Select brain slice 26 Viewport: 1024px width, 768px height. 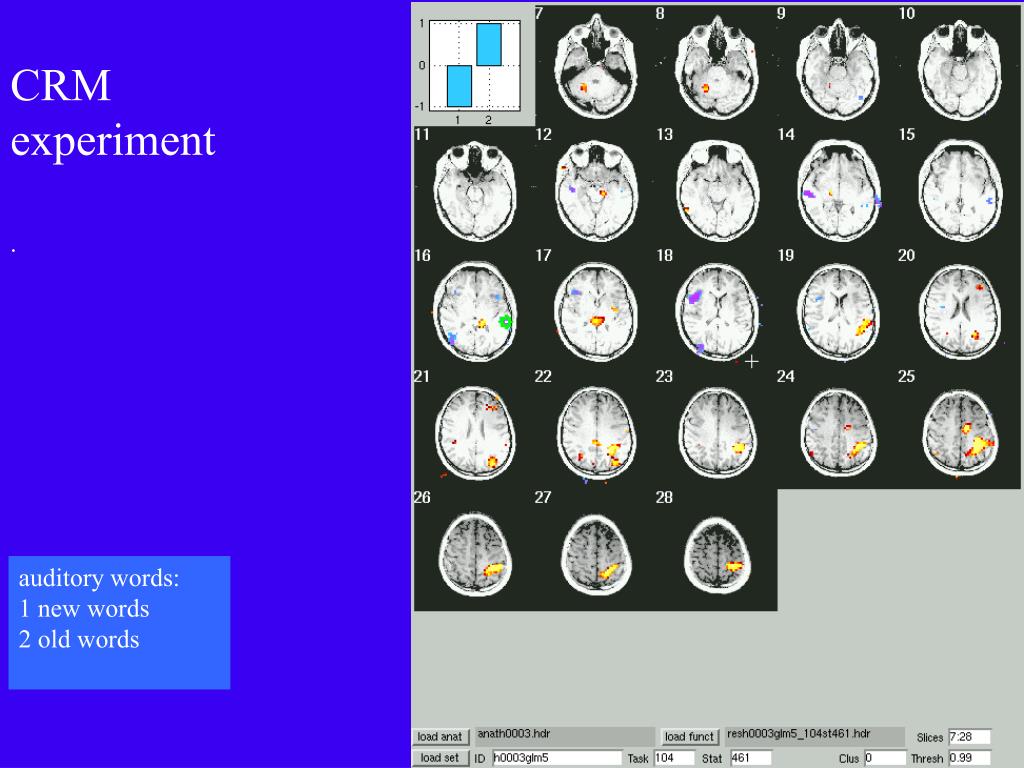tap(475, 555)
